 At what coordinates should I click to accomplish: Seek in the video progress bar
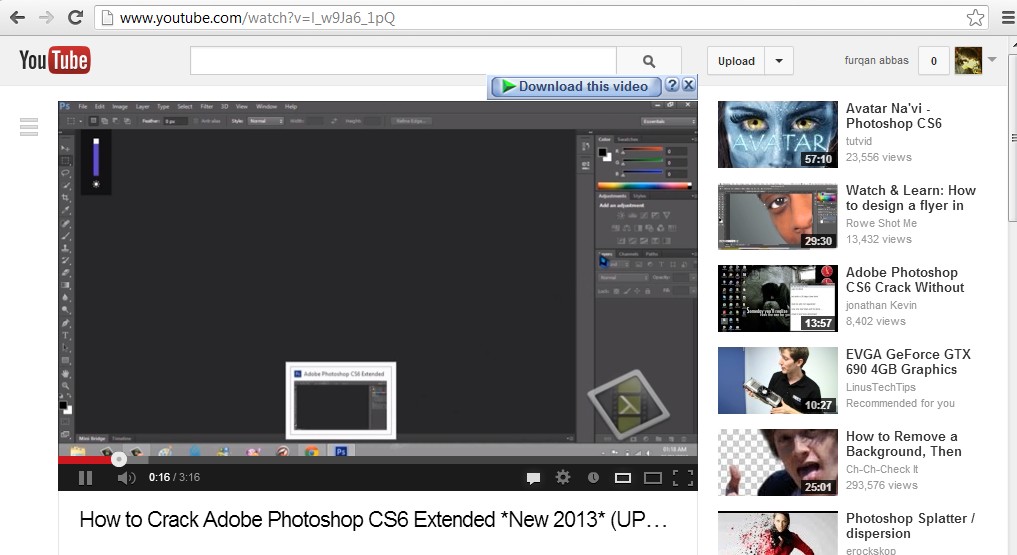[x=377, y=460]
